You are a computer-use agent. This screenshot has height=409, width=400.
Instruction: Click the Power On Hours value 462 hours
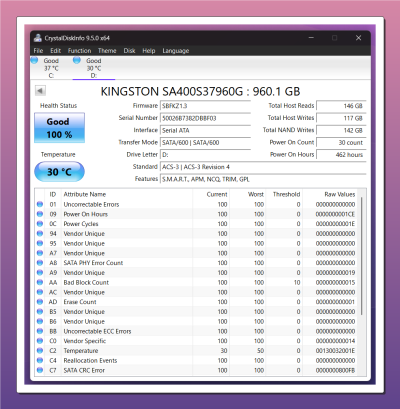pos(341,155)
